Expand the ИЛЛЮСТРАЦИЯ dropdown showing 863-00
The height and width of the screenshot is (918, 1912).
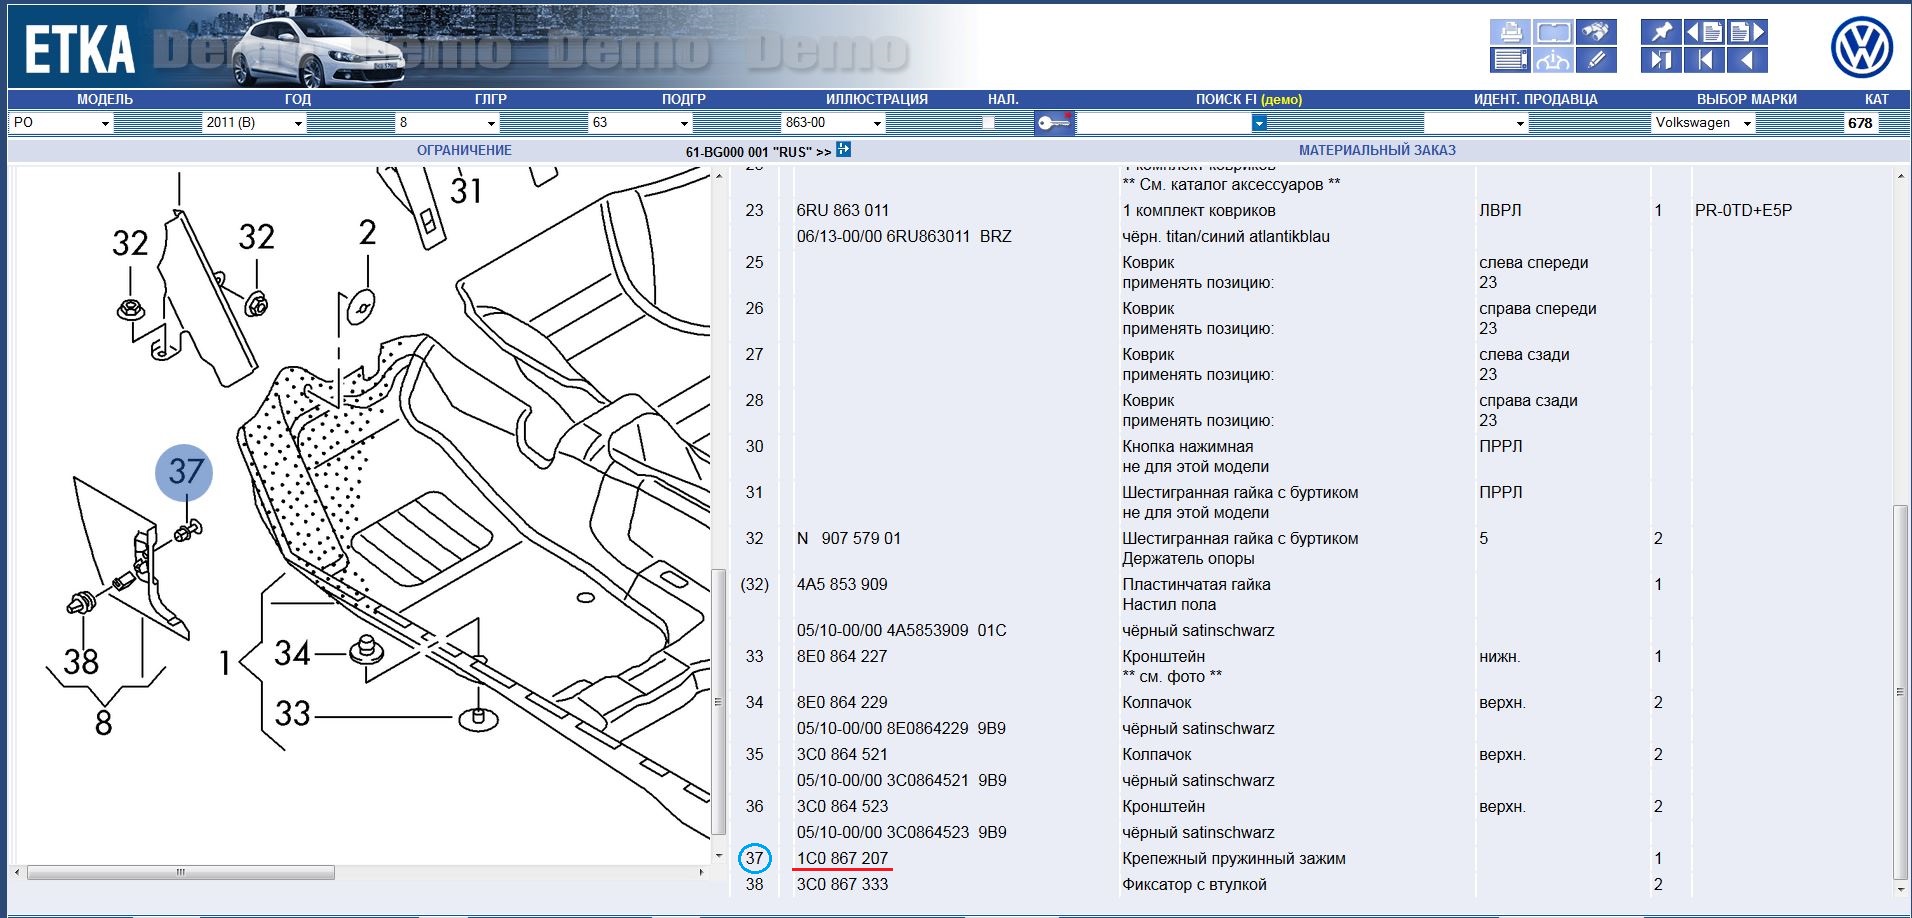pyautogui.click(x=877, y=123)
